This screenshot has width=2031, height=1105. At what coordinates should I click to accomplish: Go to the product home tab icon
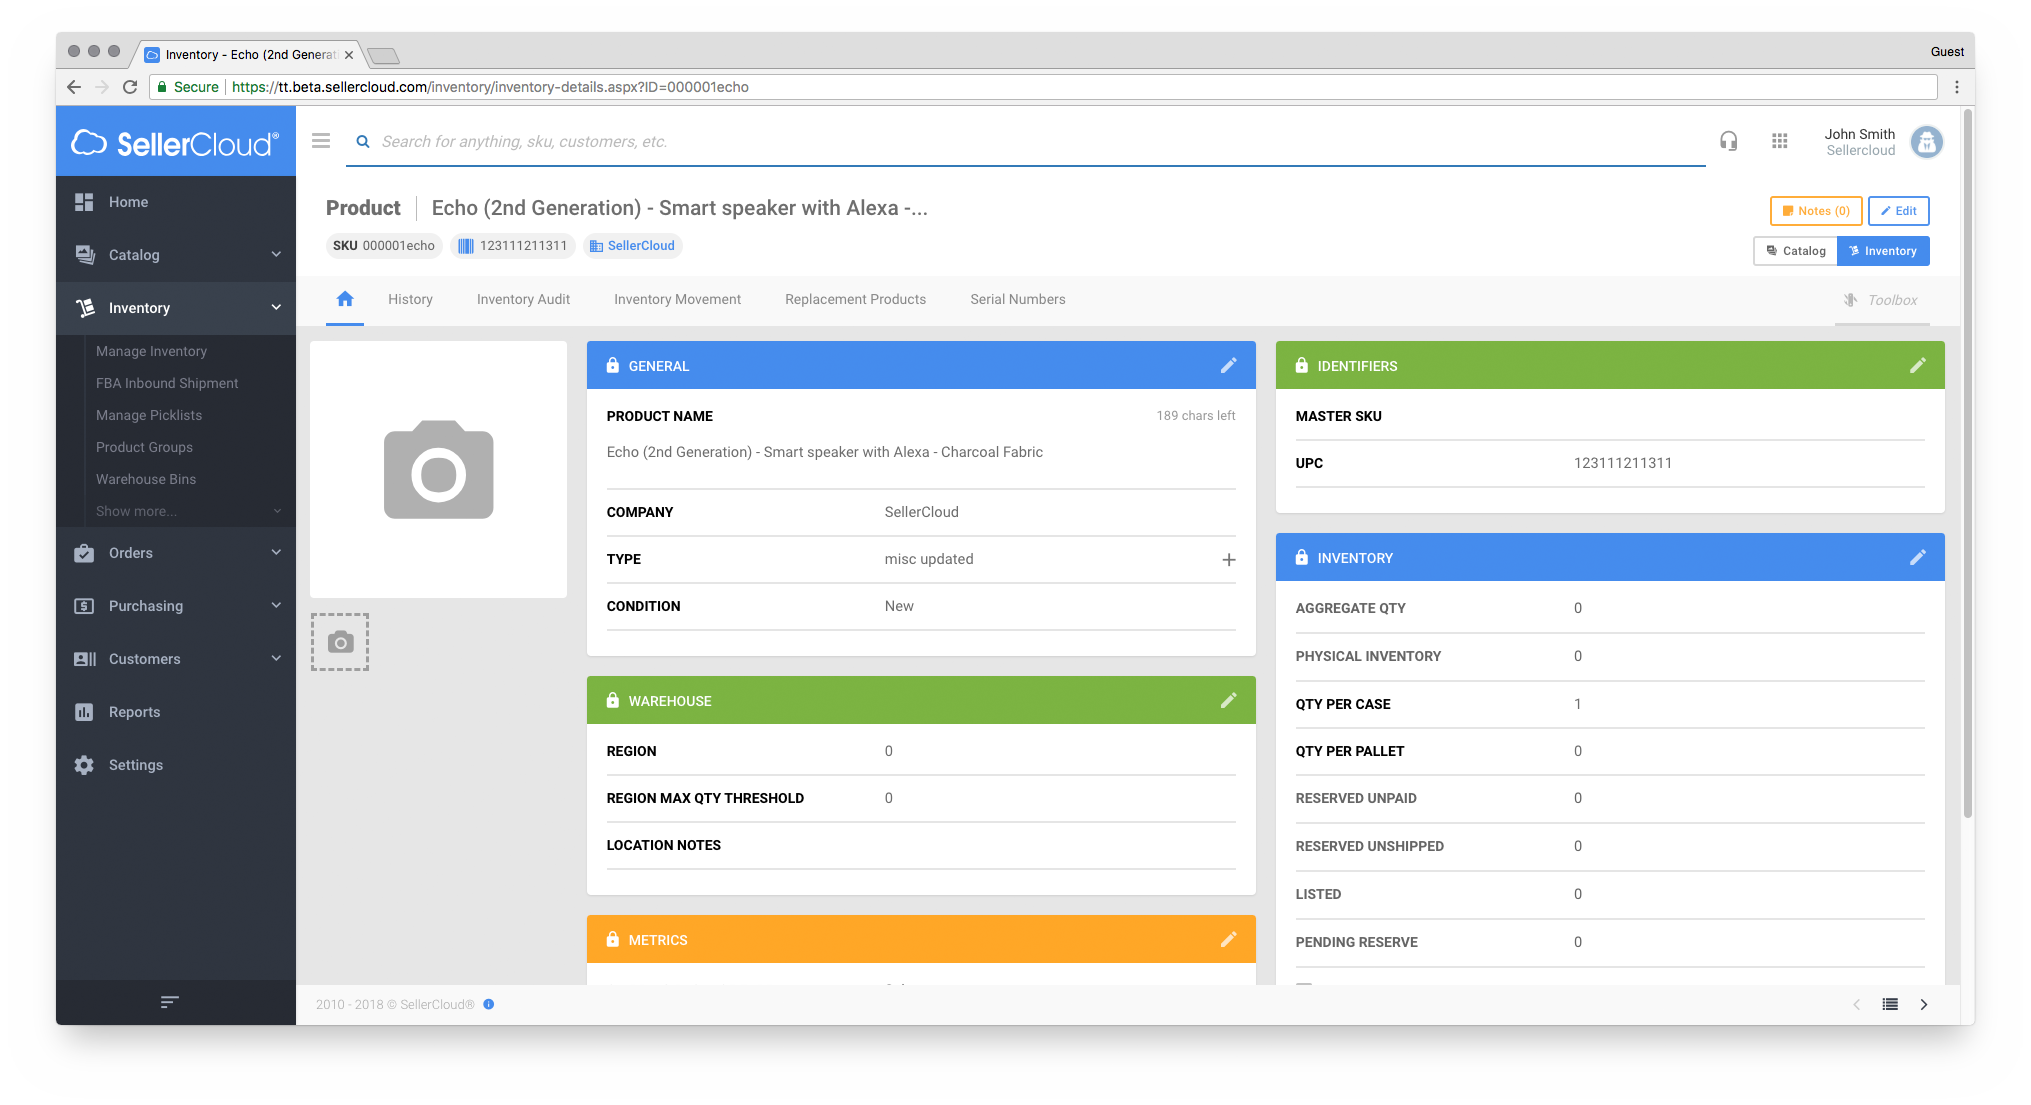[x=345, y=299]
